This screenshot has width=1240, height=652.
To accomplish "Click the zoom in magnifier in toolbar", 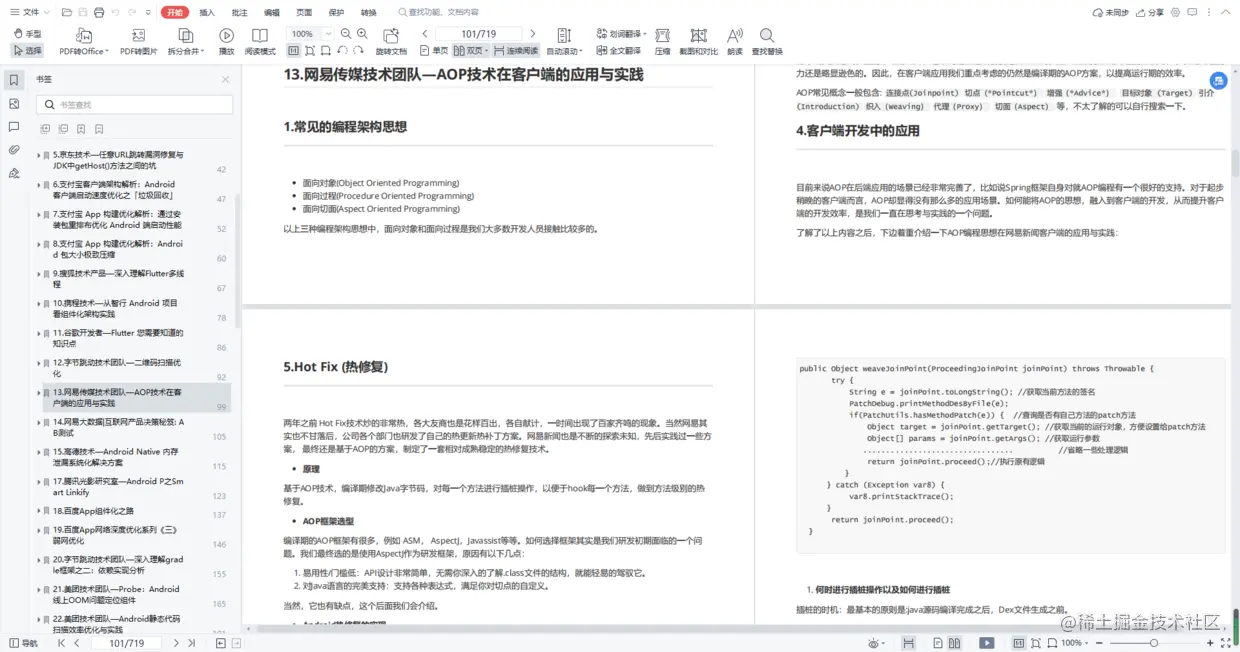I will [x=362, y=33].
